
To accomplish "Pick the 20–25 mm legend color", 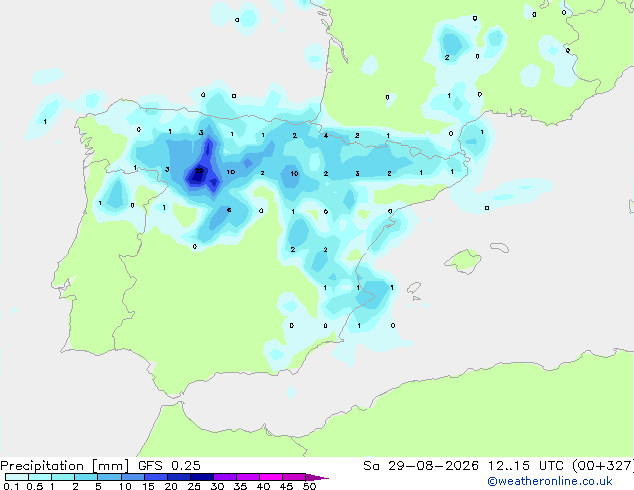I will pyautogui.click(x=178, y=477).
